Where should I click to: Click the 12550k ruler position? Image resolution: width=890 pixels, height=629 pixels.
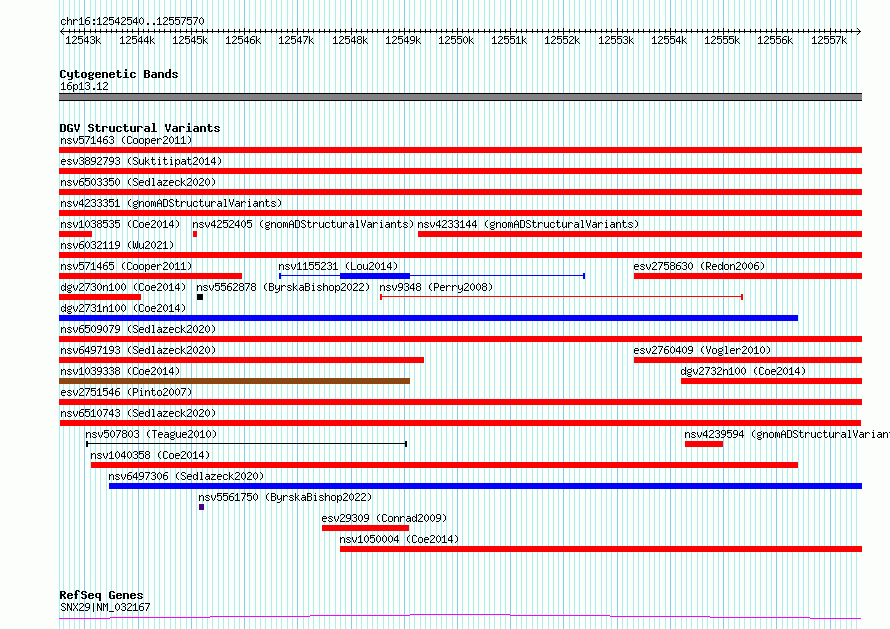coord(456,40)
